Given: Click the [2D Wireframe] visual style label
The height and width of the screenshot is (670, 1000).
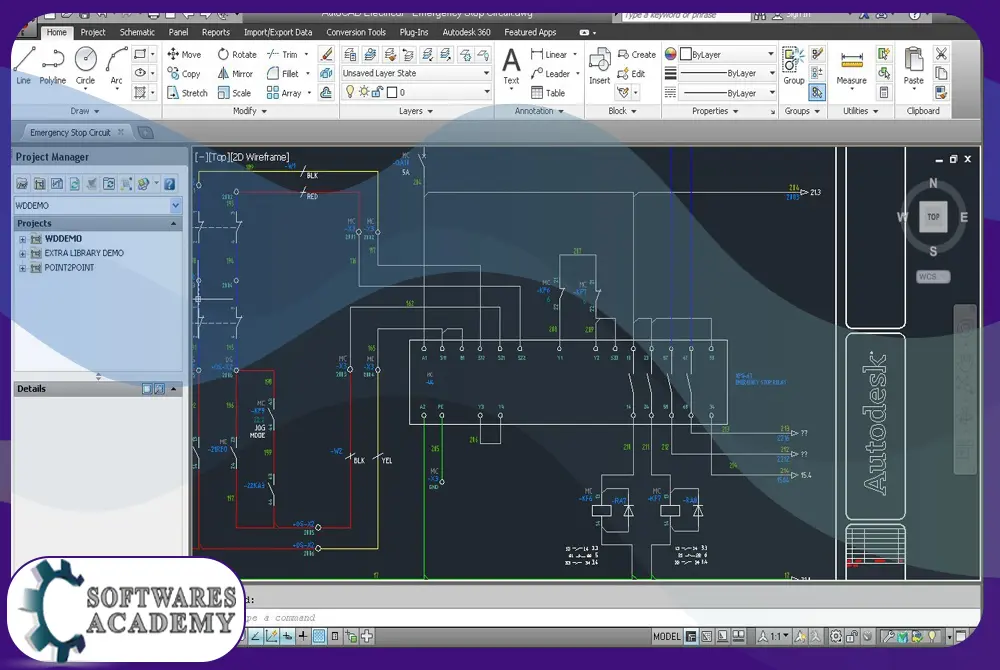Looking at the screenshot, I should tap(260, 157).
